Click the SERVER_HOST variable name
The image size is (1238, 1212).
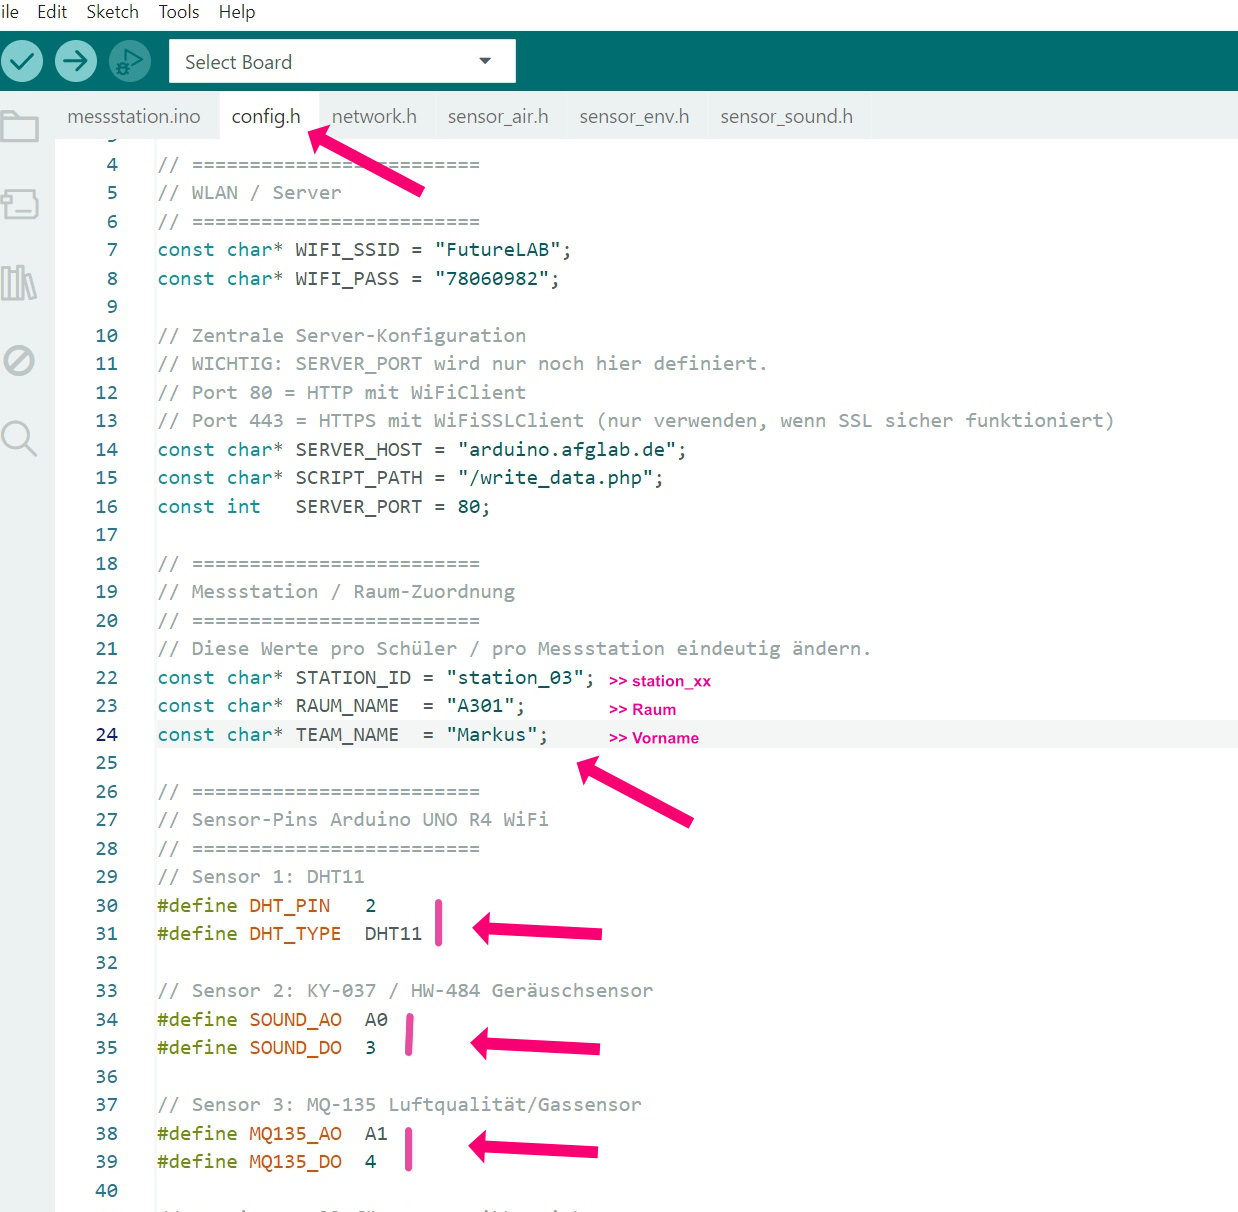(359, 450)
